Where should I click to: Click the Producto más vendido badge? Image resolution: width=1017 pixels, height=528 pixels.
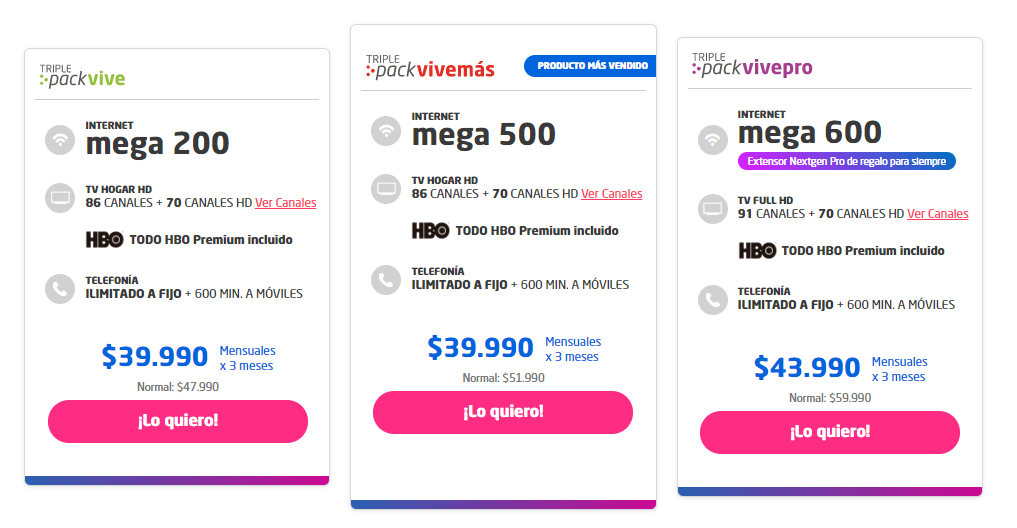click(x=590, y=66)
